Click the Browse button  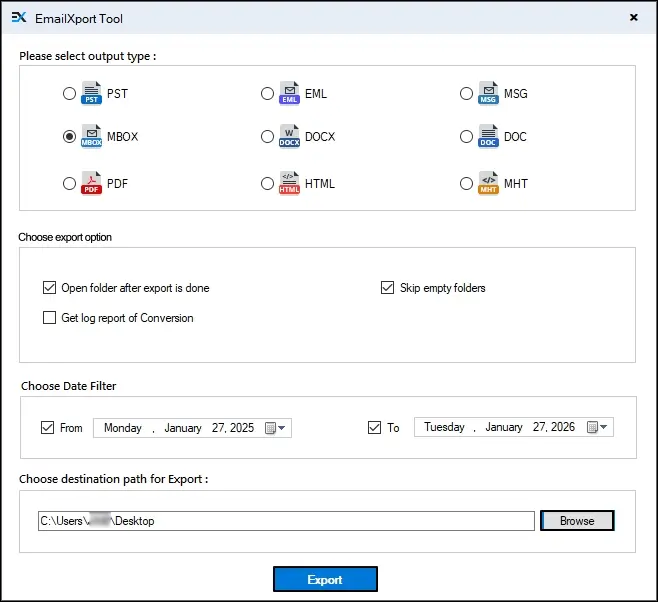coord(577,521)
